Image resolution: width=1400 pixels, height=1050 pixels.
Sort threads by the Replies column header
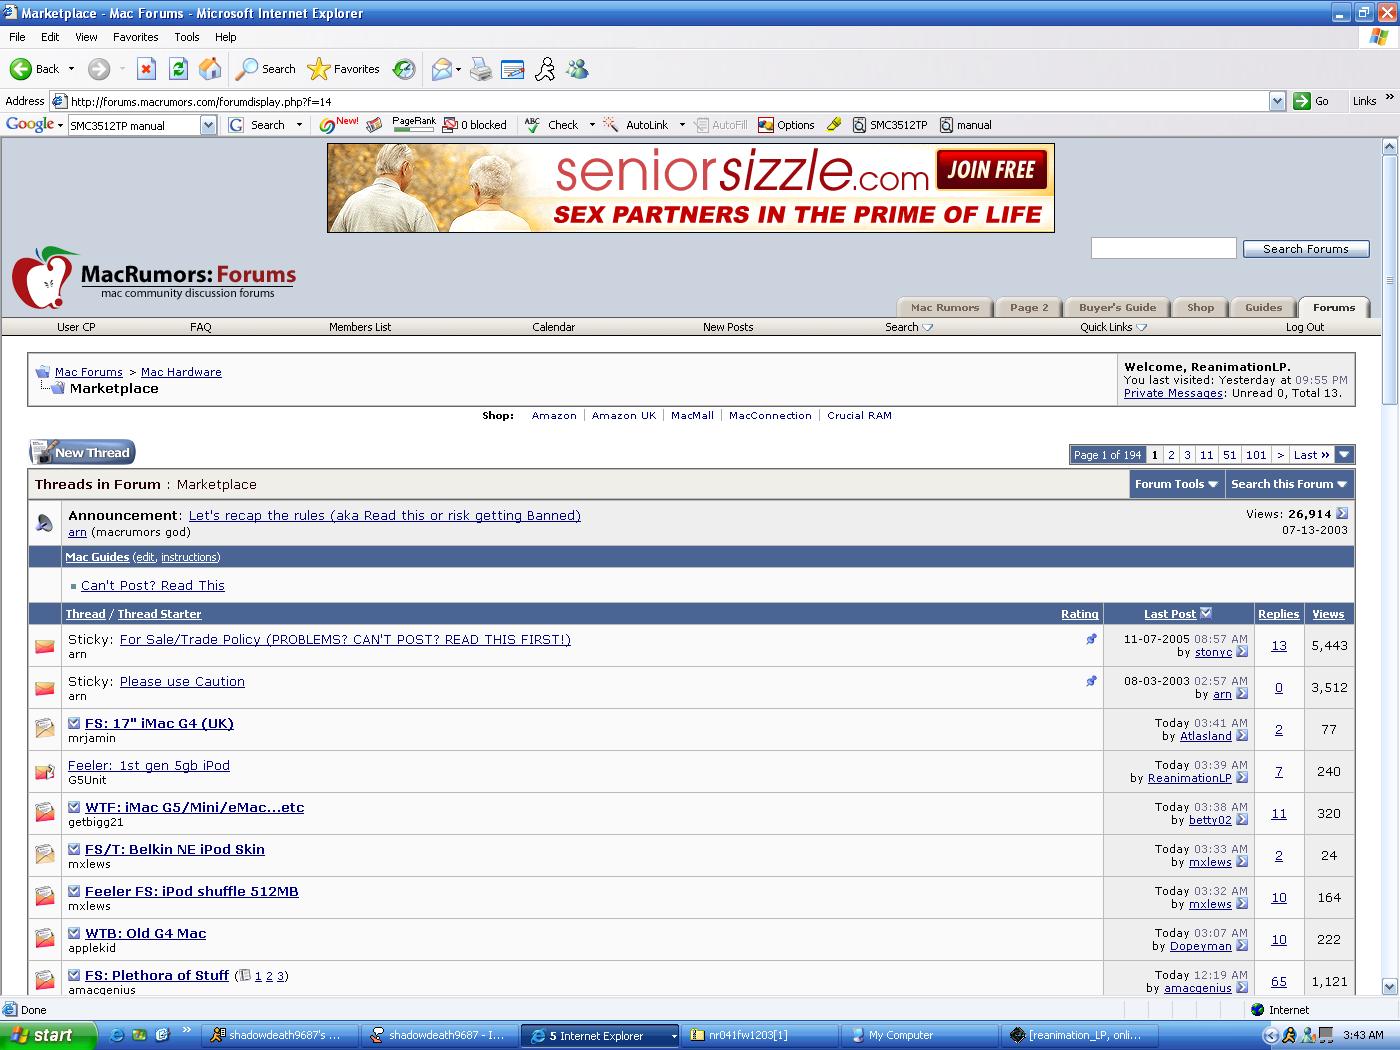[1278, 614]
